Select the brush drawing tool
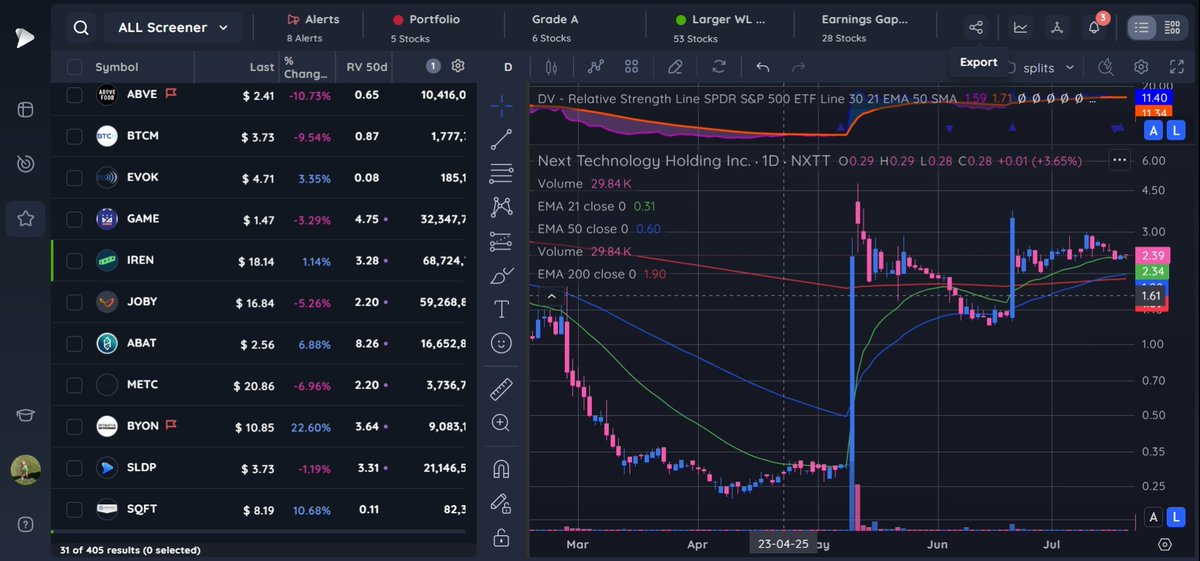Screen dimensions: 1200x561 coord(502,275)
